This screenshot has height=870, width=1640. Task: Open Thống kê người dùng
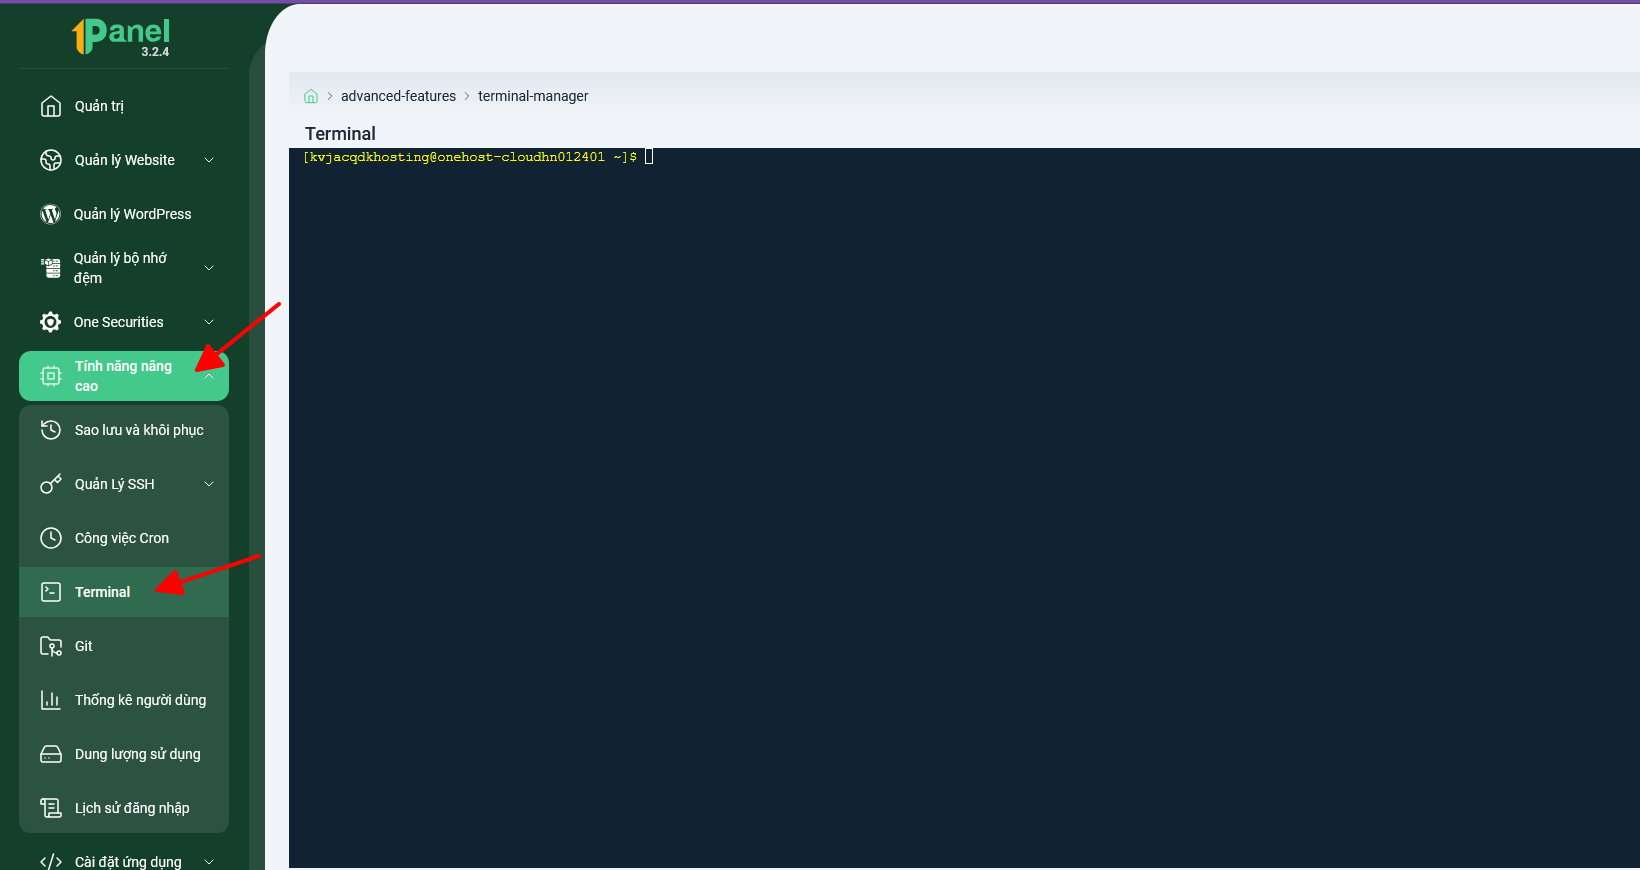[124, 700]
